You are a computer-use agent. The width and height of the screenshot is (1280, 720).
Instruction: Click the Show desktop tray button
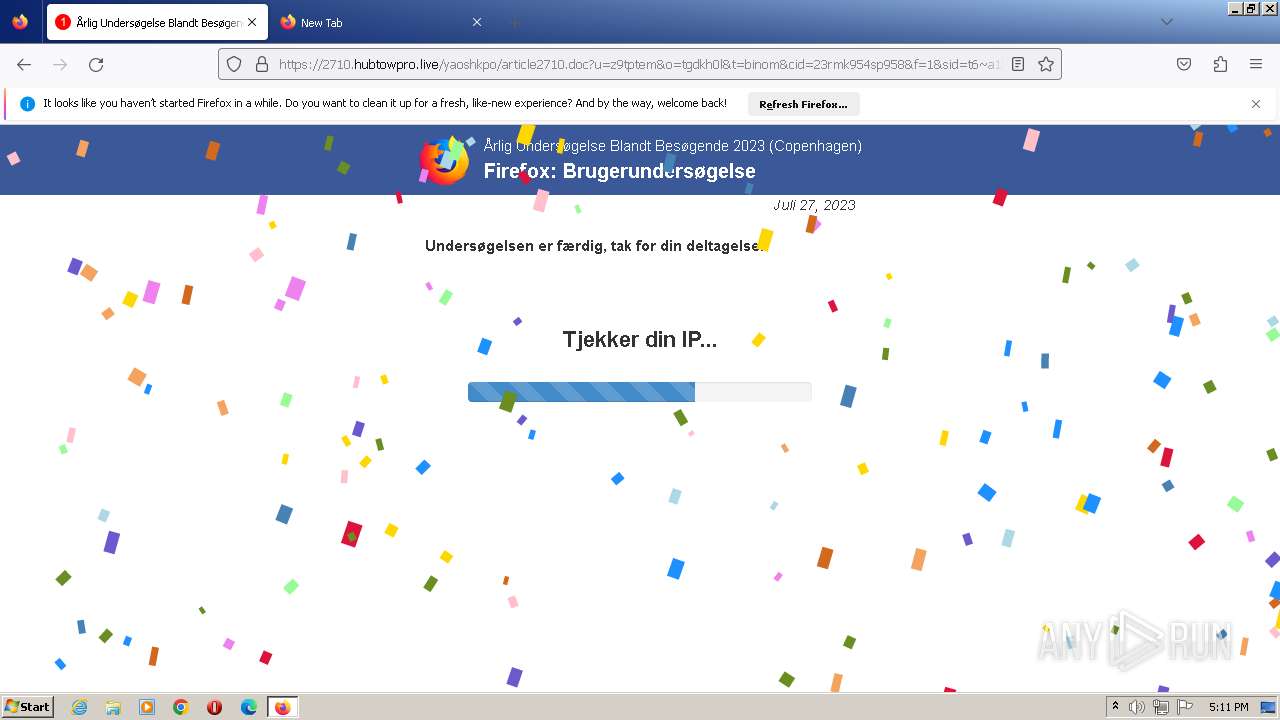tap(1268, 707)
